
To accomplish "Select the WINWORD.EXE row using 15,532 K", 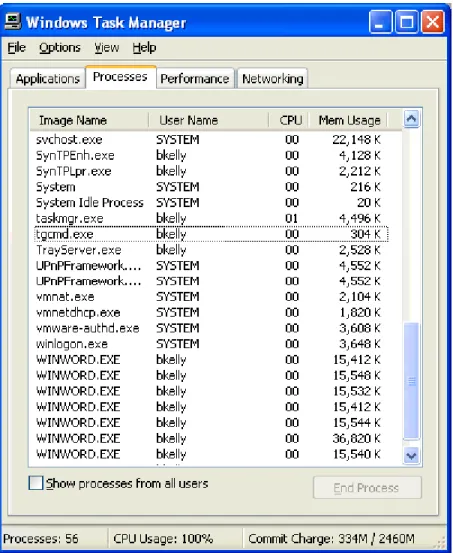I will [x=211, y=391].
